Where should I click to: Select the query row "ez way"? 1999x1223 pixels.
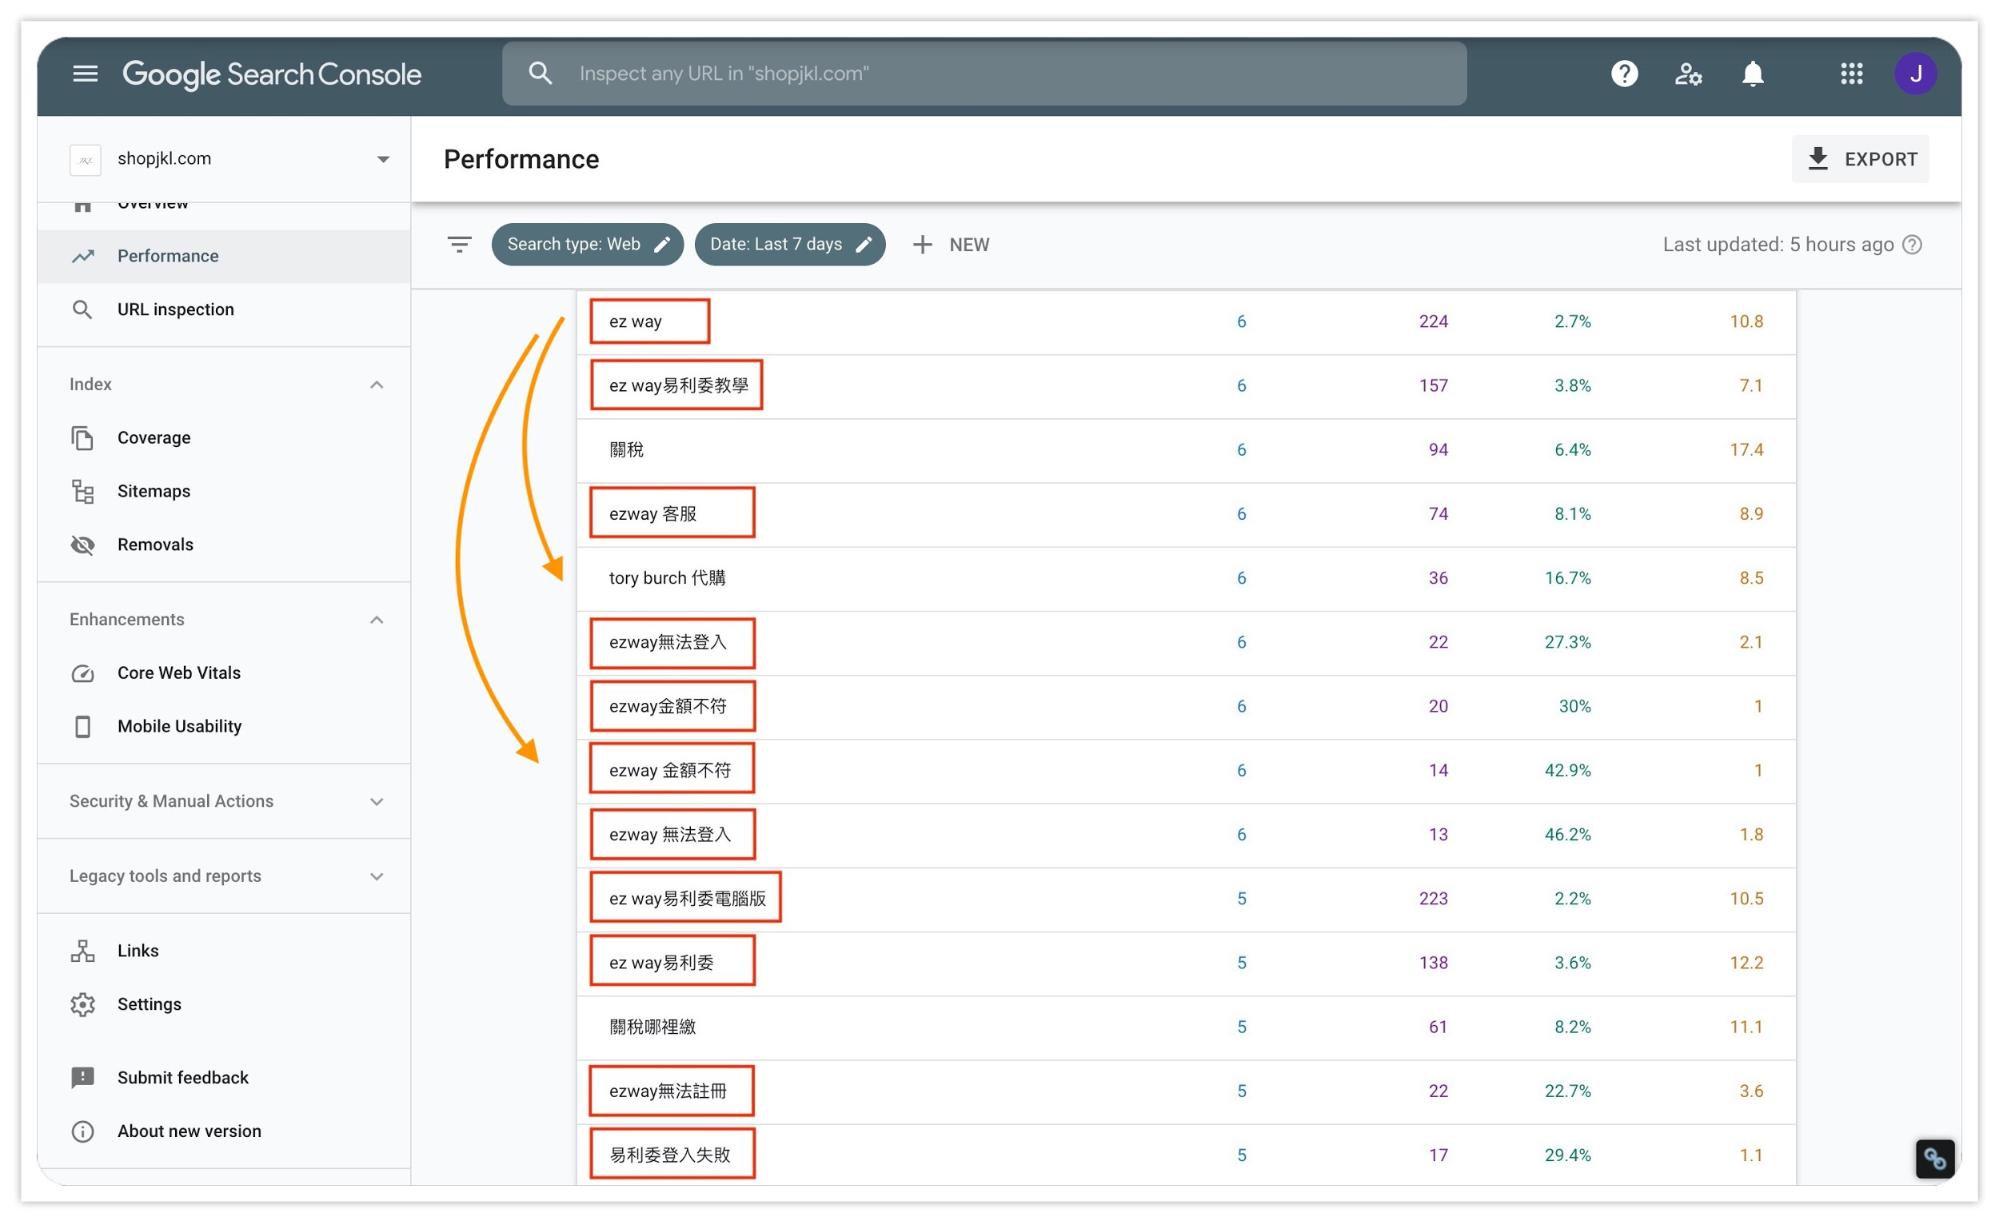1186,322
